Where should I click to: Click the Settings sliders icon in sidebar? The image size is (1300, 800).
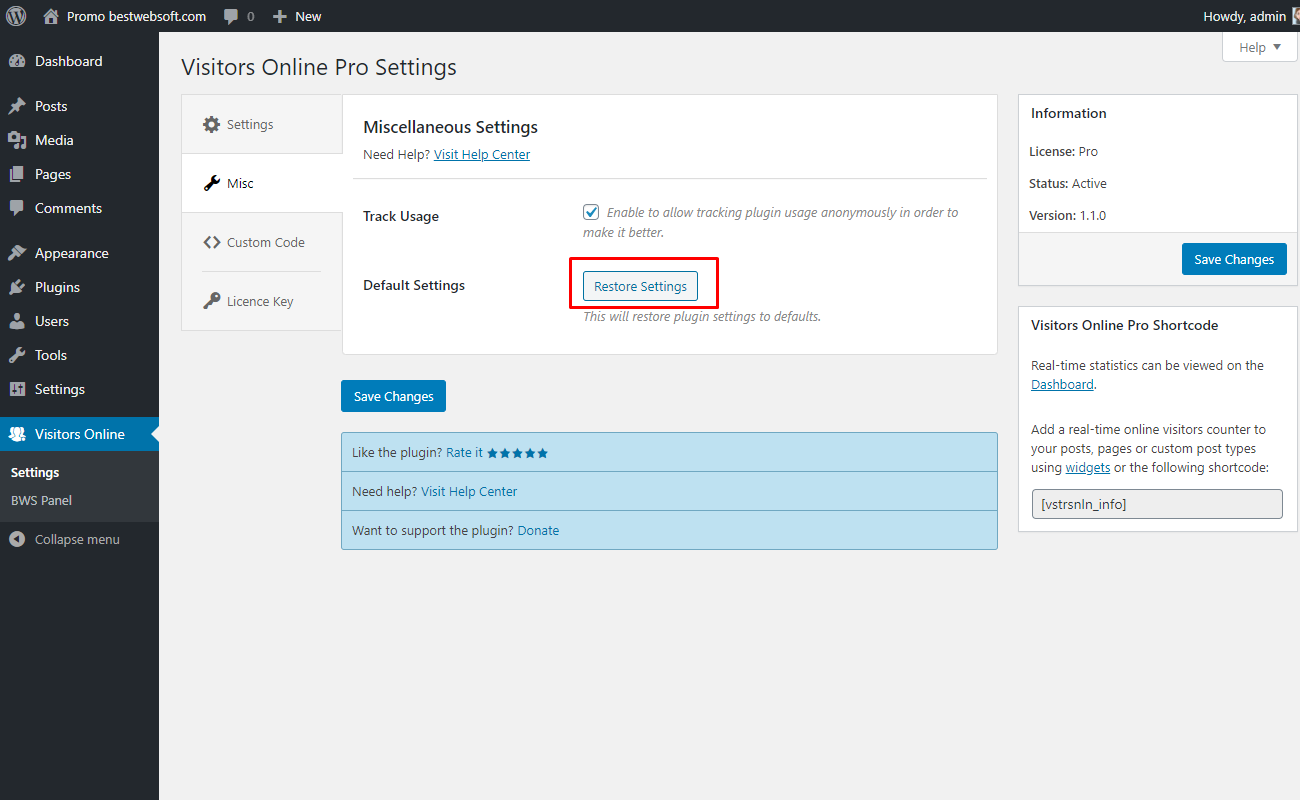click(17, 389)
